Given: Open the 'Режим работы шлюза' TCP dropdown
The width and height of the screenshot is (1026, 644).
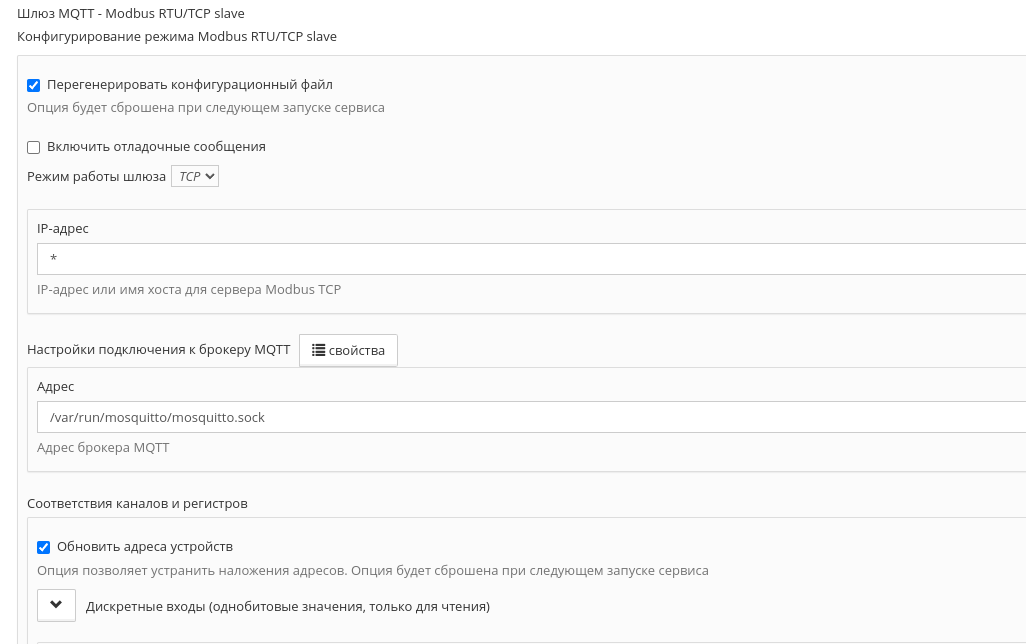Looking at the screenshot, I should click(195, 176).
